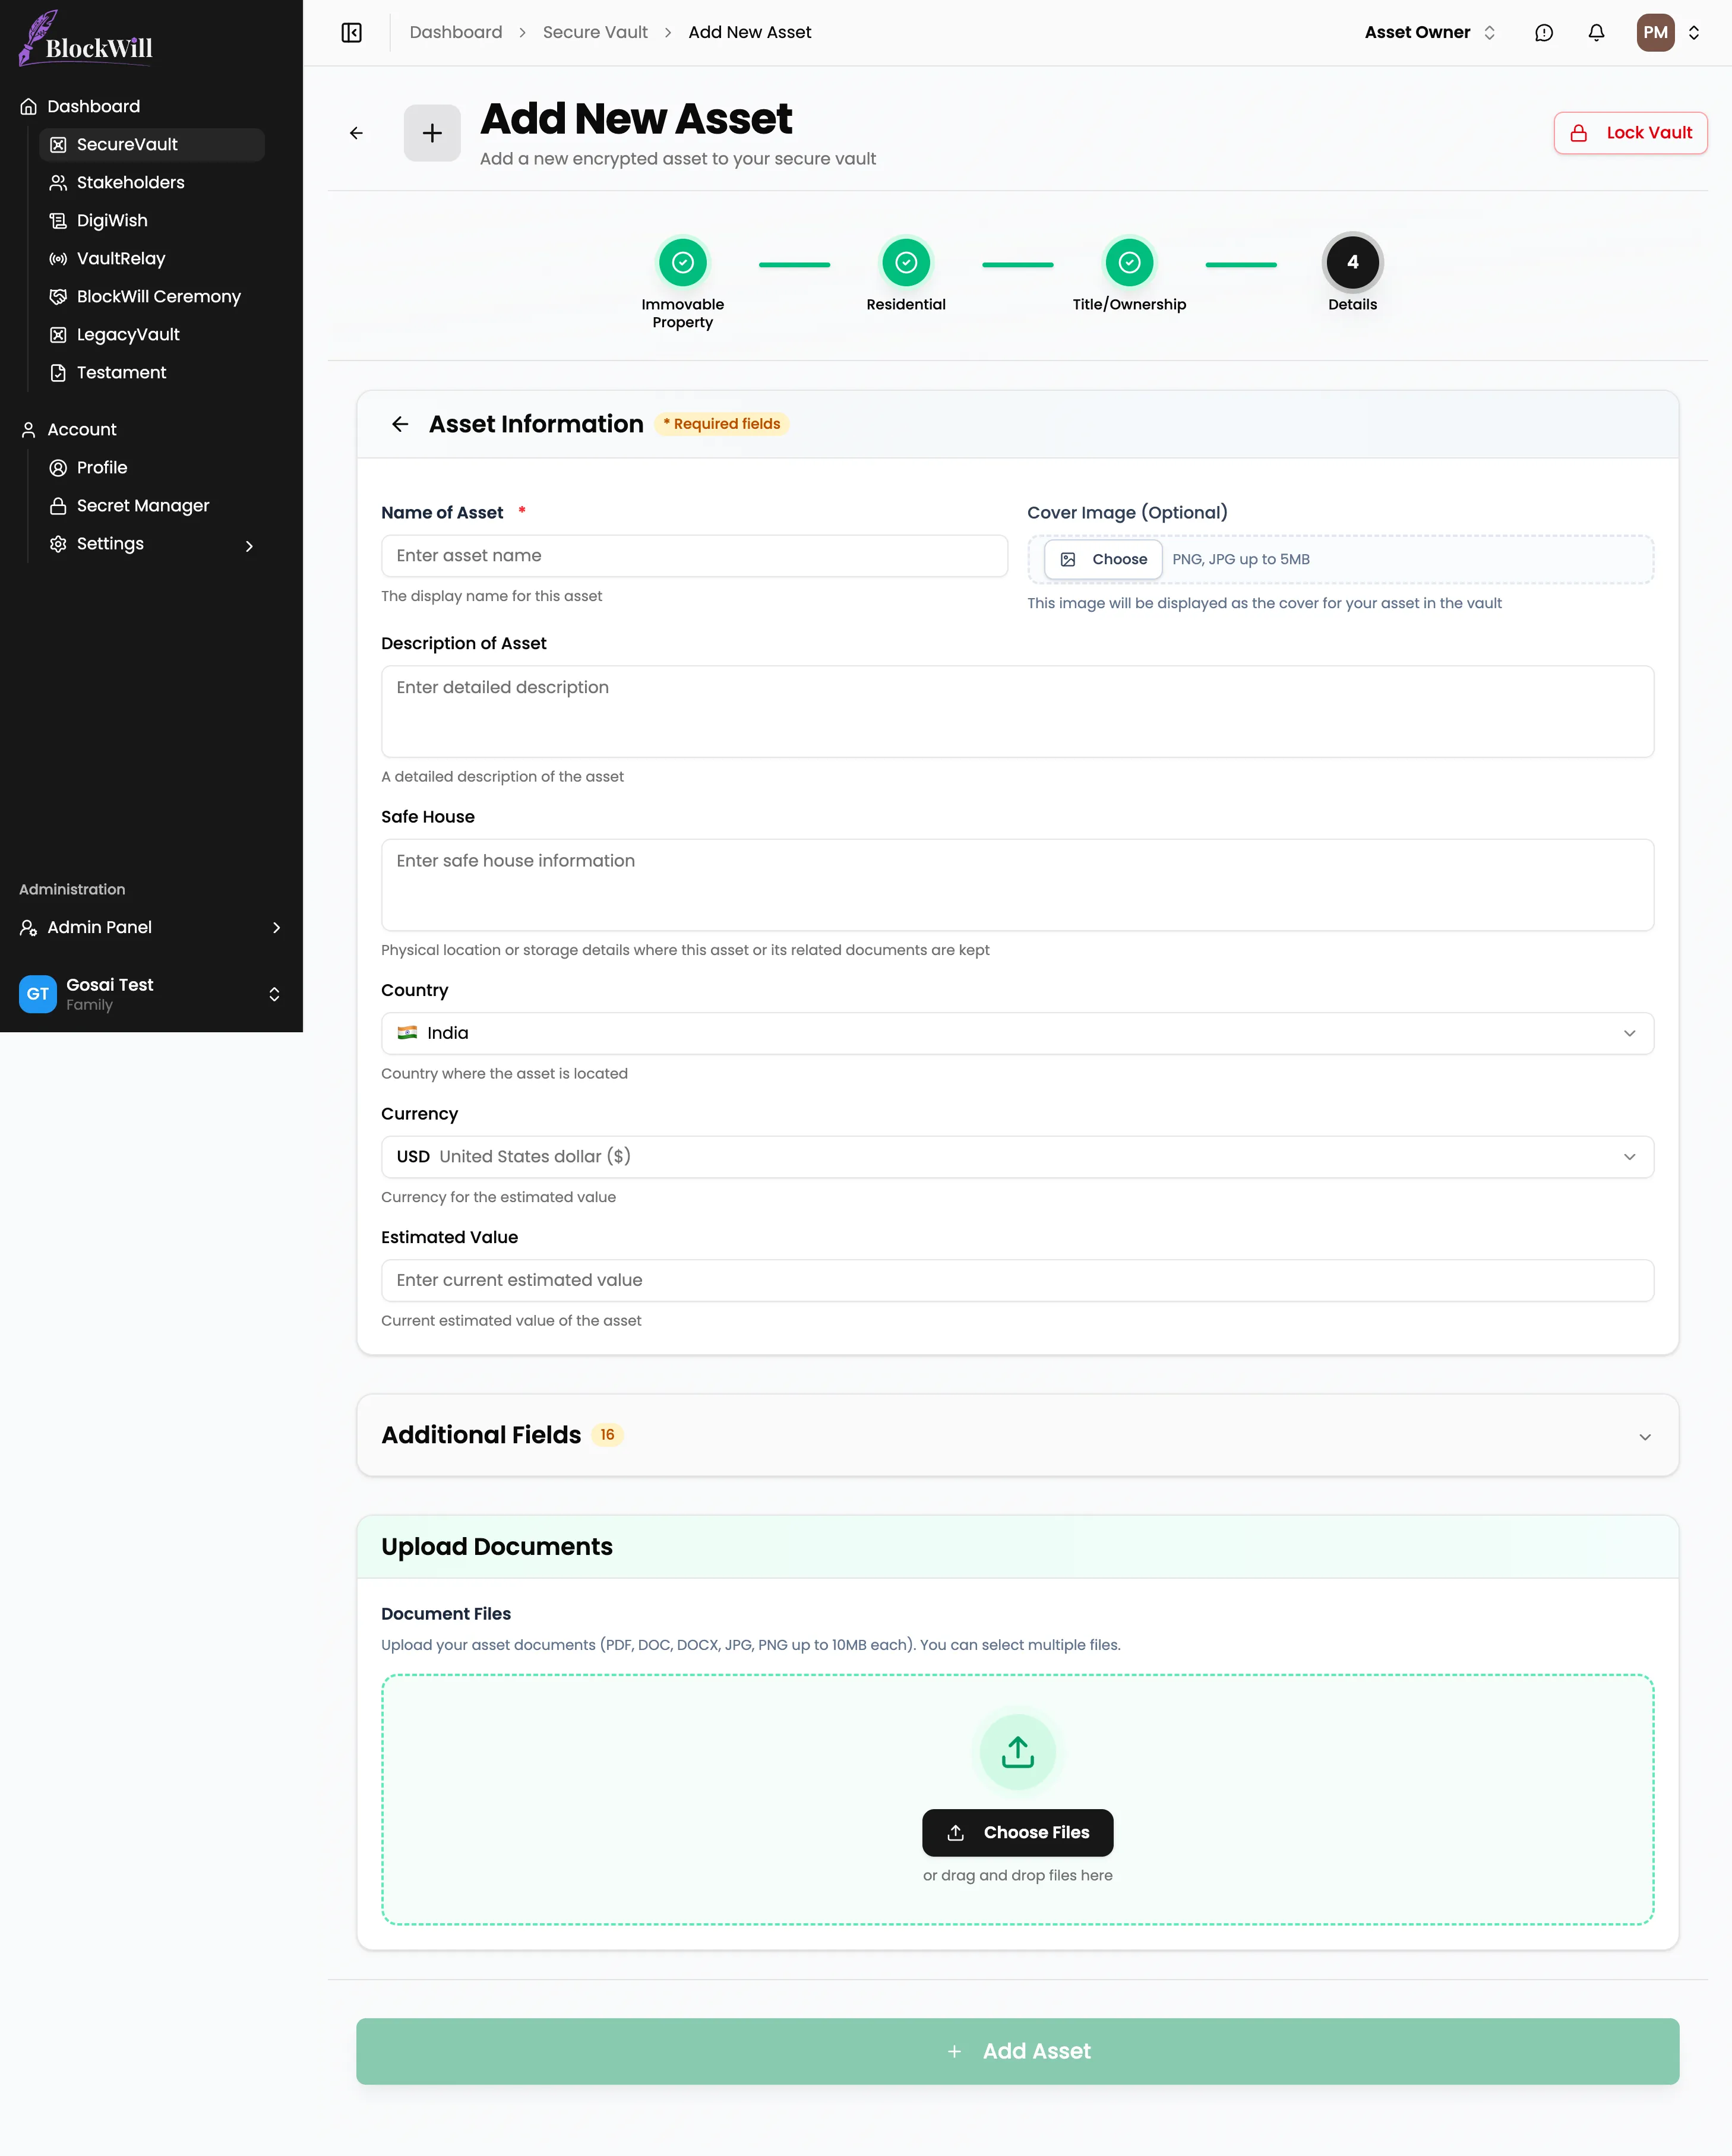The height and width of the screenshot is (2156, 1732).
Task: Click the PM user avatar
Action: tap(1655, 33)
